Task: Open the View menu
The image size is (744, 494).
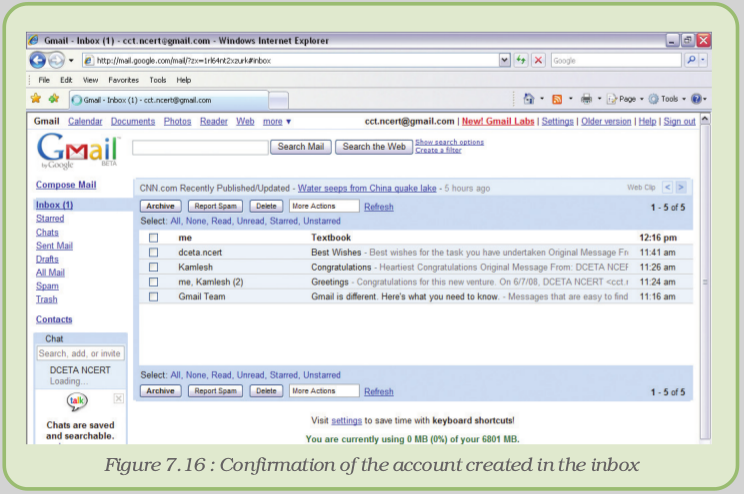Action: [x=90, y=80]
